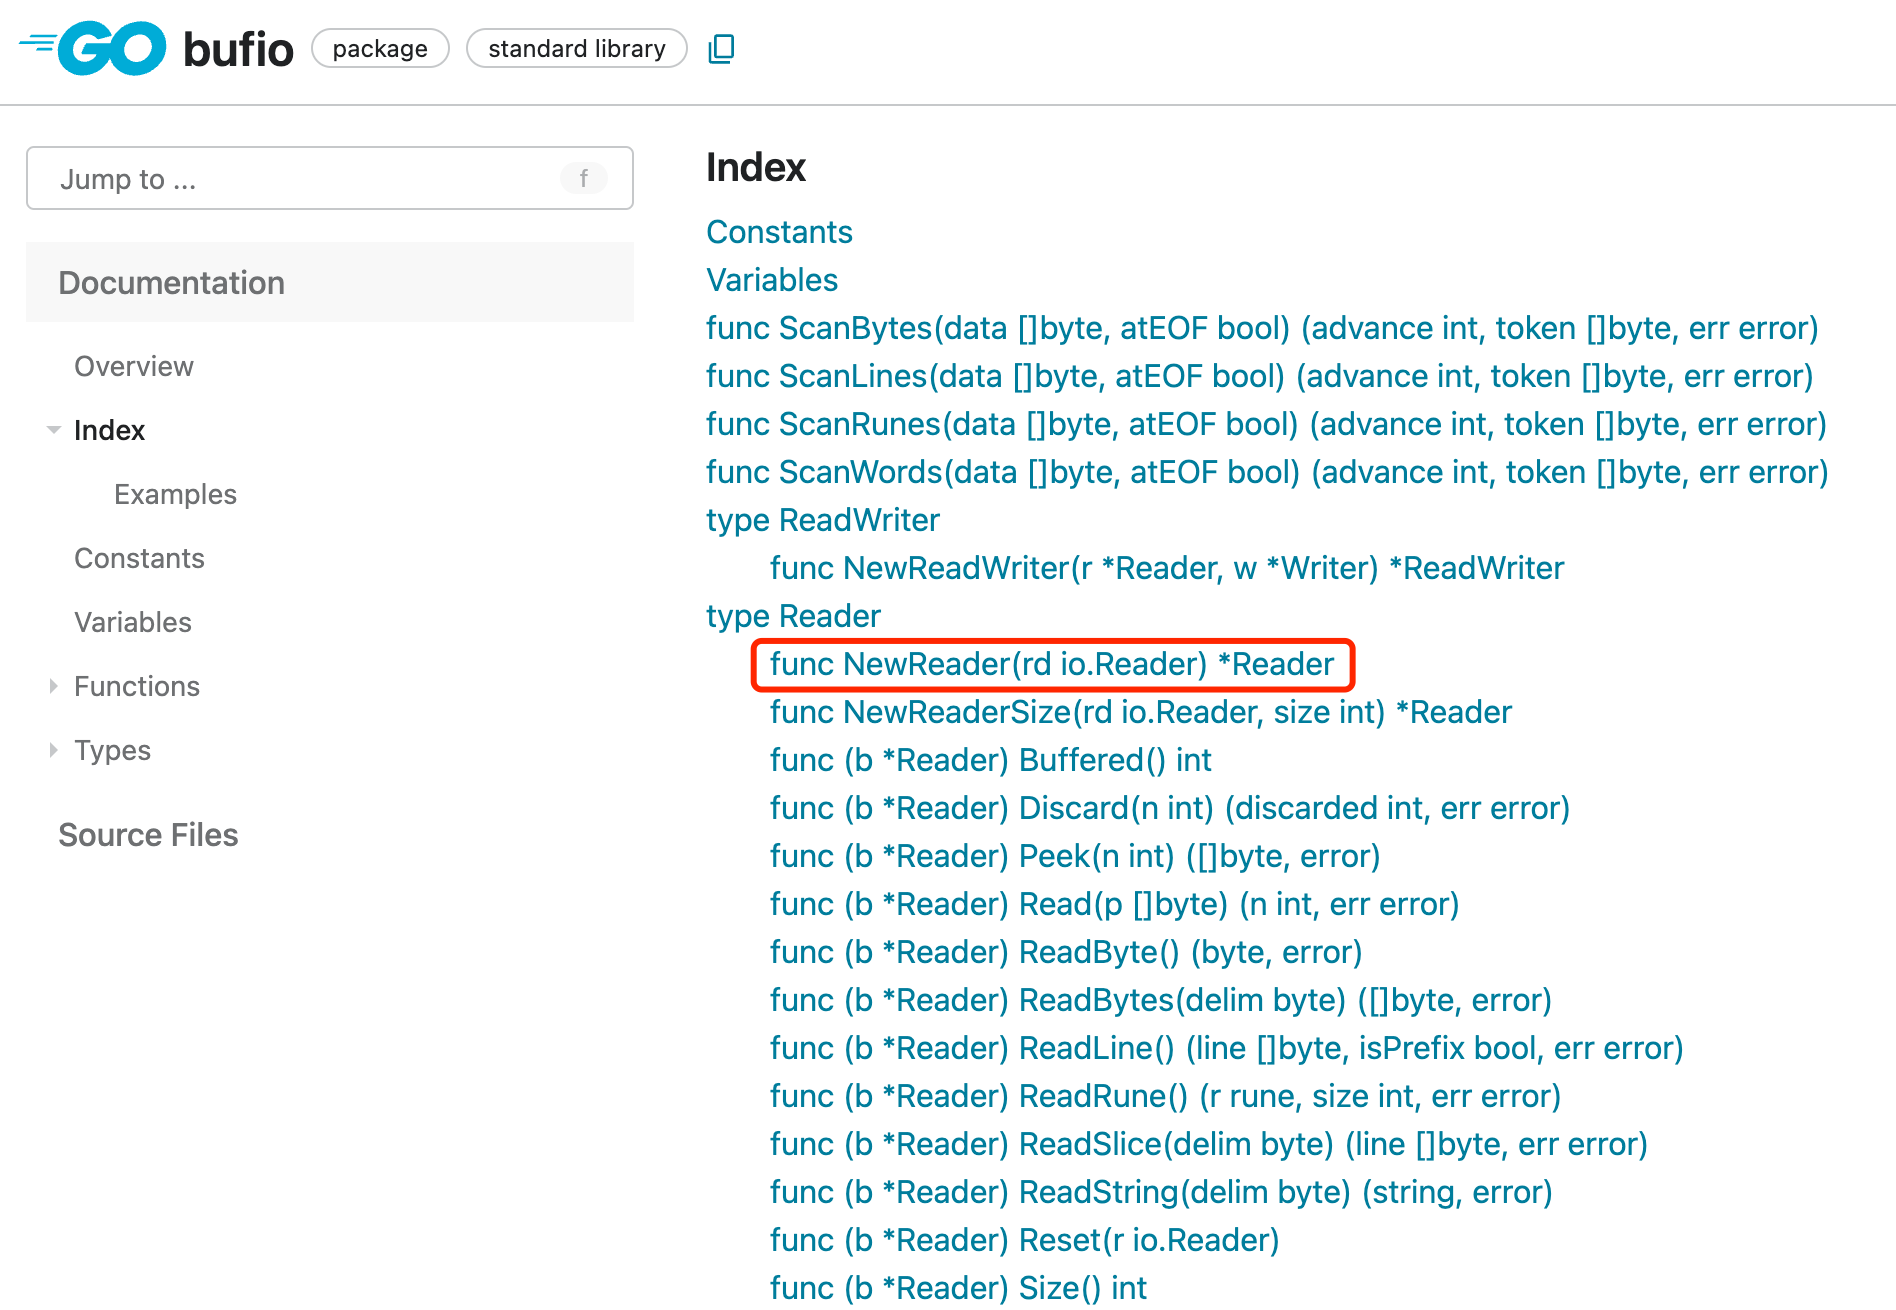Open func NewReader link
Viewport: 1896px width, 1310px height.
click(x=1051, y=664)
